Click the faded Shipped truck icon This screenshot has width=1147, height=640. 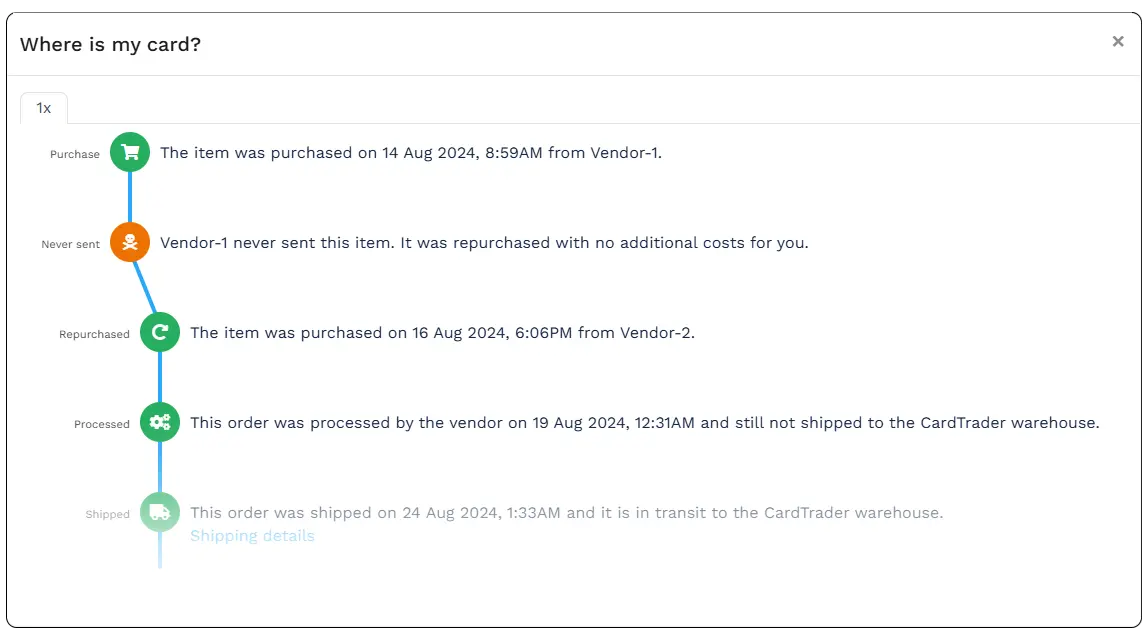(160, 512)
